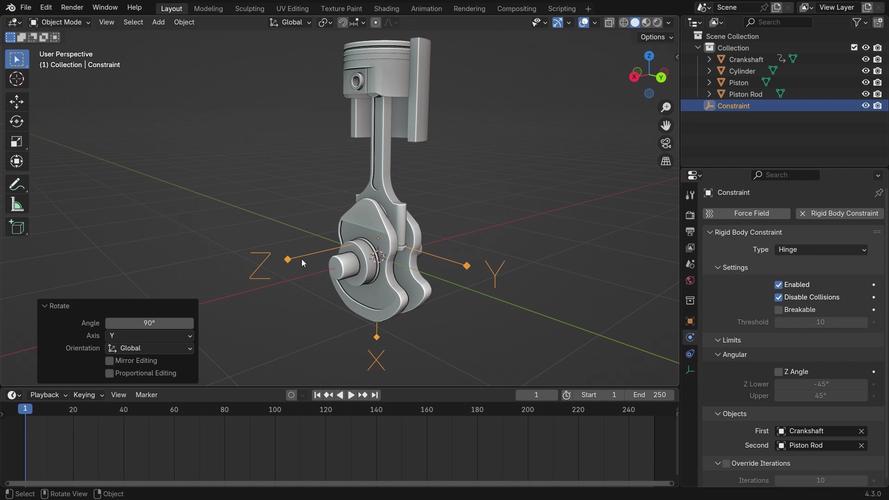Screen dimensions: 889x500
Task: Click the Force Field button
Action: [x=747, y=213]
